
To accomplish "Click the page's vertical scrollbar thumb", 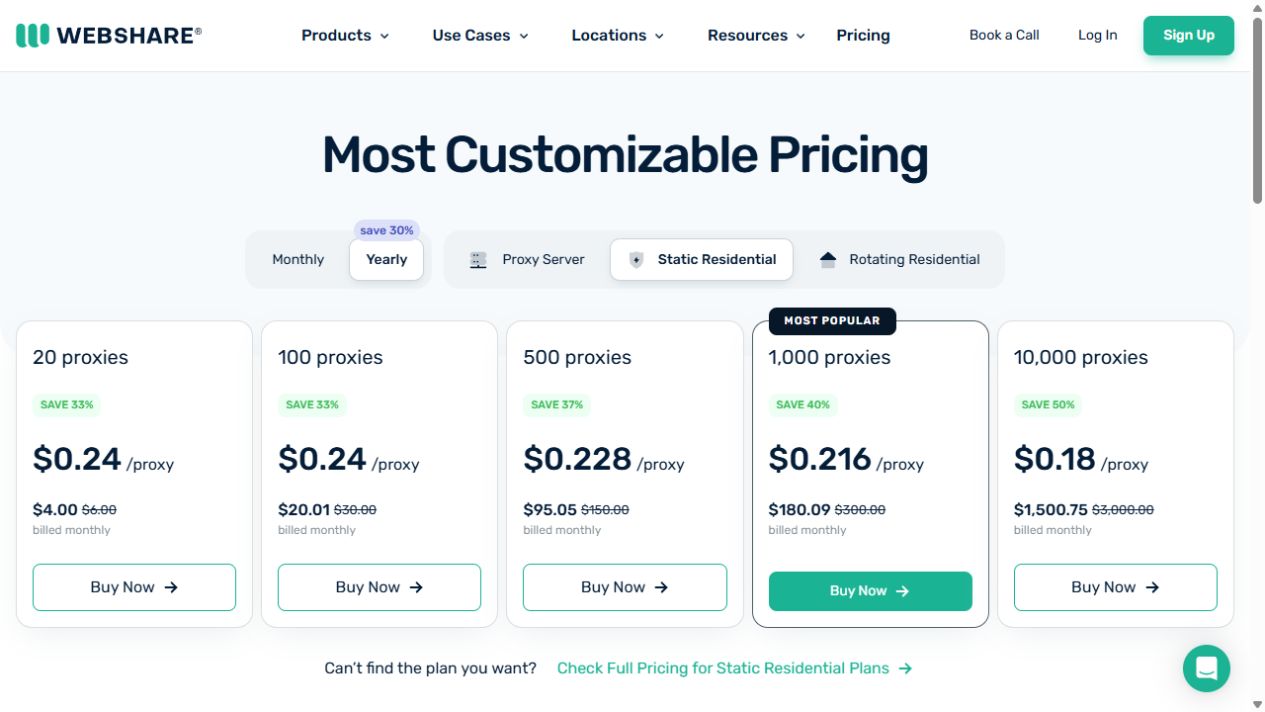I will 1257,110.
